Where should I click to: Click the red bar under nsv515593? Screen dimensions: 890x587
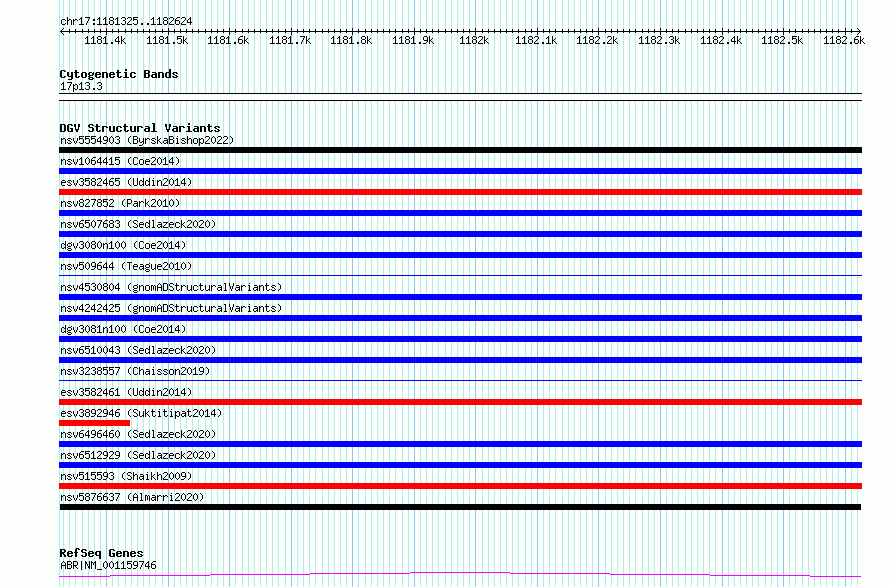tap(460, 486)
